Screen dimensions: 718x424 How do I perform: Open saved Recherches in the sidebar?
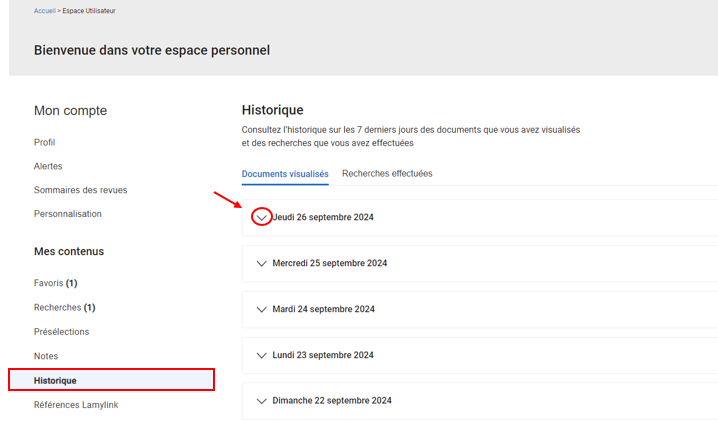[x=64, y=308]
